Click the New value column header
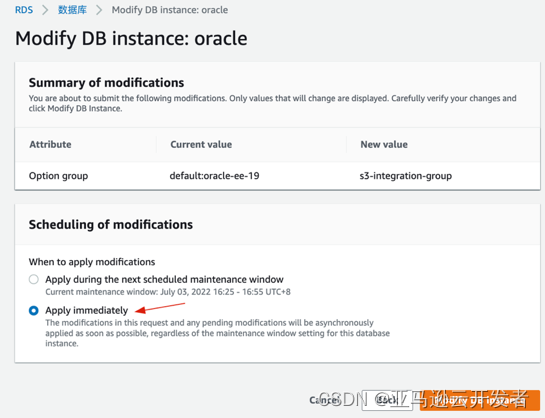 (x=384, y=145)
